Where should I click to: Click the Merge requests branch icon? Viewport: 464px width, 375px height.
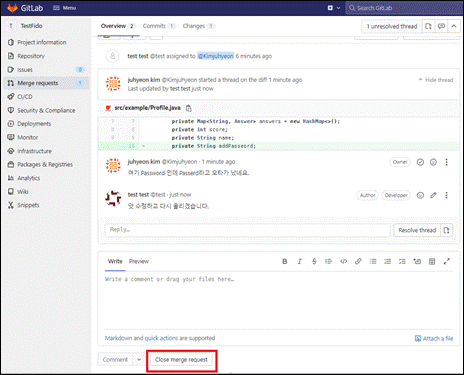pos(11,83)
